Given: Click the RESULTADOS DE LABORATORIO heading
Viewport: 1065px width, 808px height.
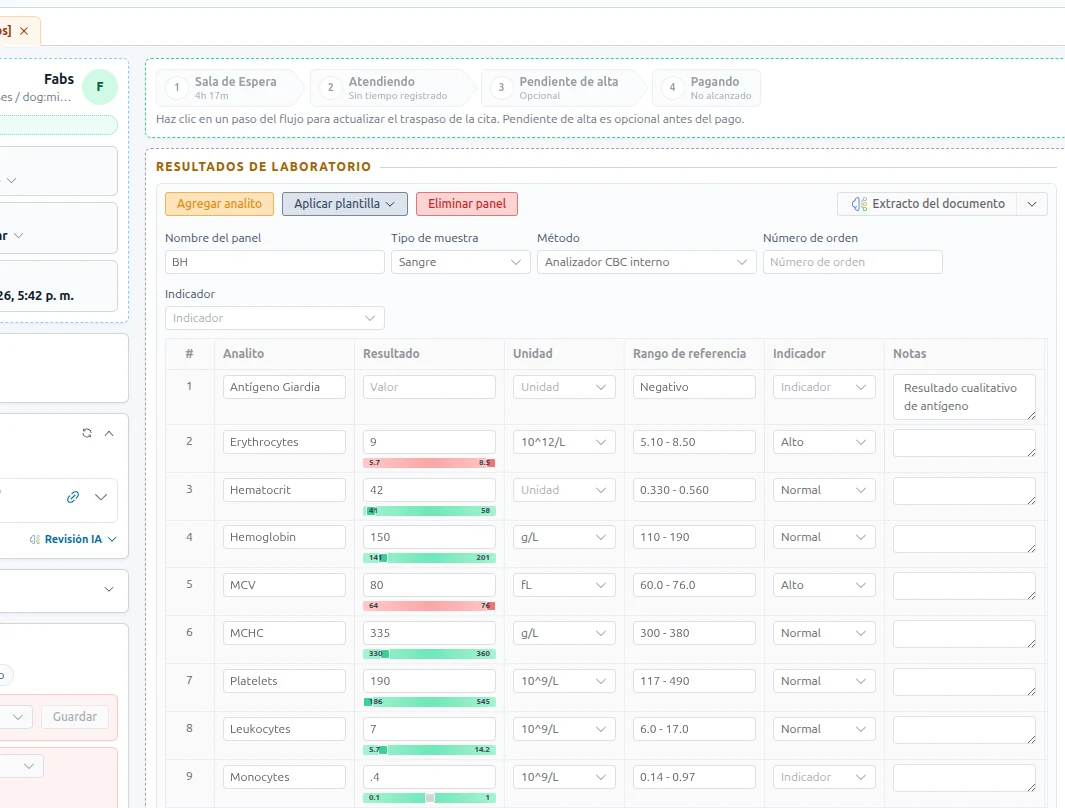Looking at the screenshot, I should (264, 167).
